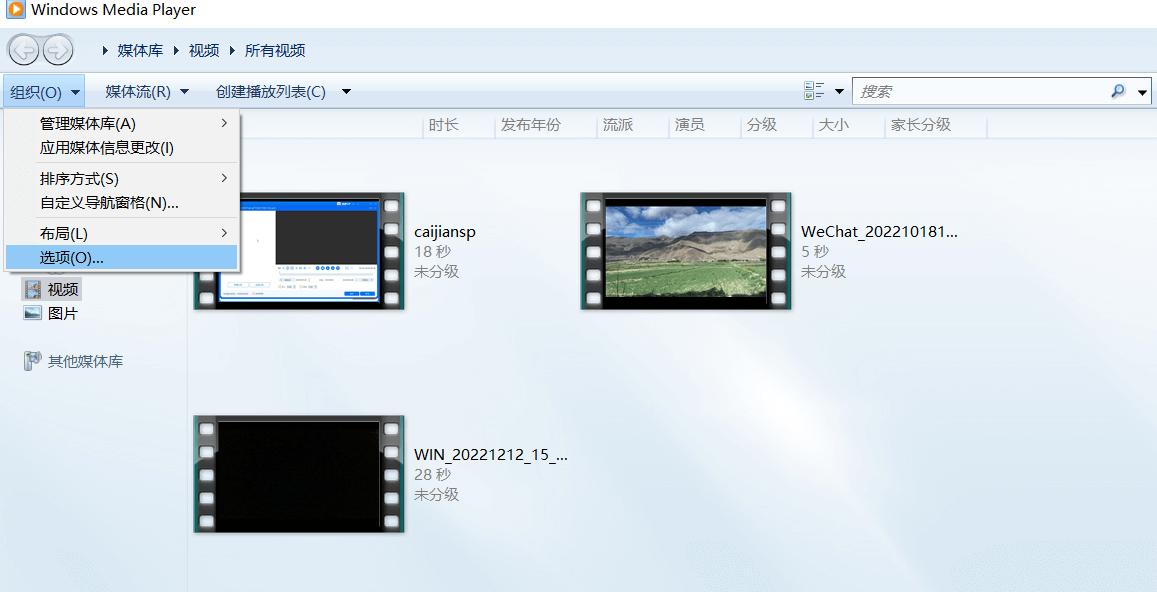The height and width of the screenshot is (592, 1157).
Task: Click the back navigation arrow
Action: [x=22, y=49]
